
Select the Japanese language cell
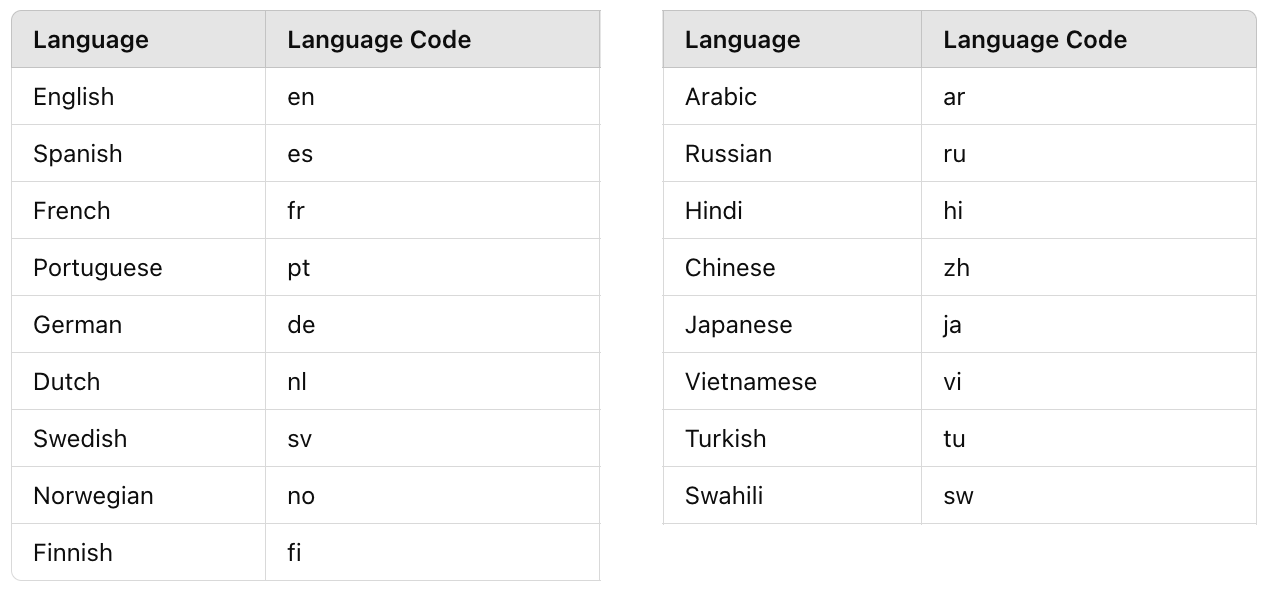click(739, 325)
